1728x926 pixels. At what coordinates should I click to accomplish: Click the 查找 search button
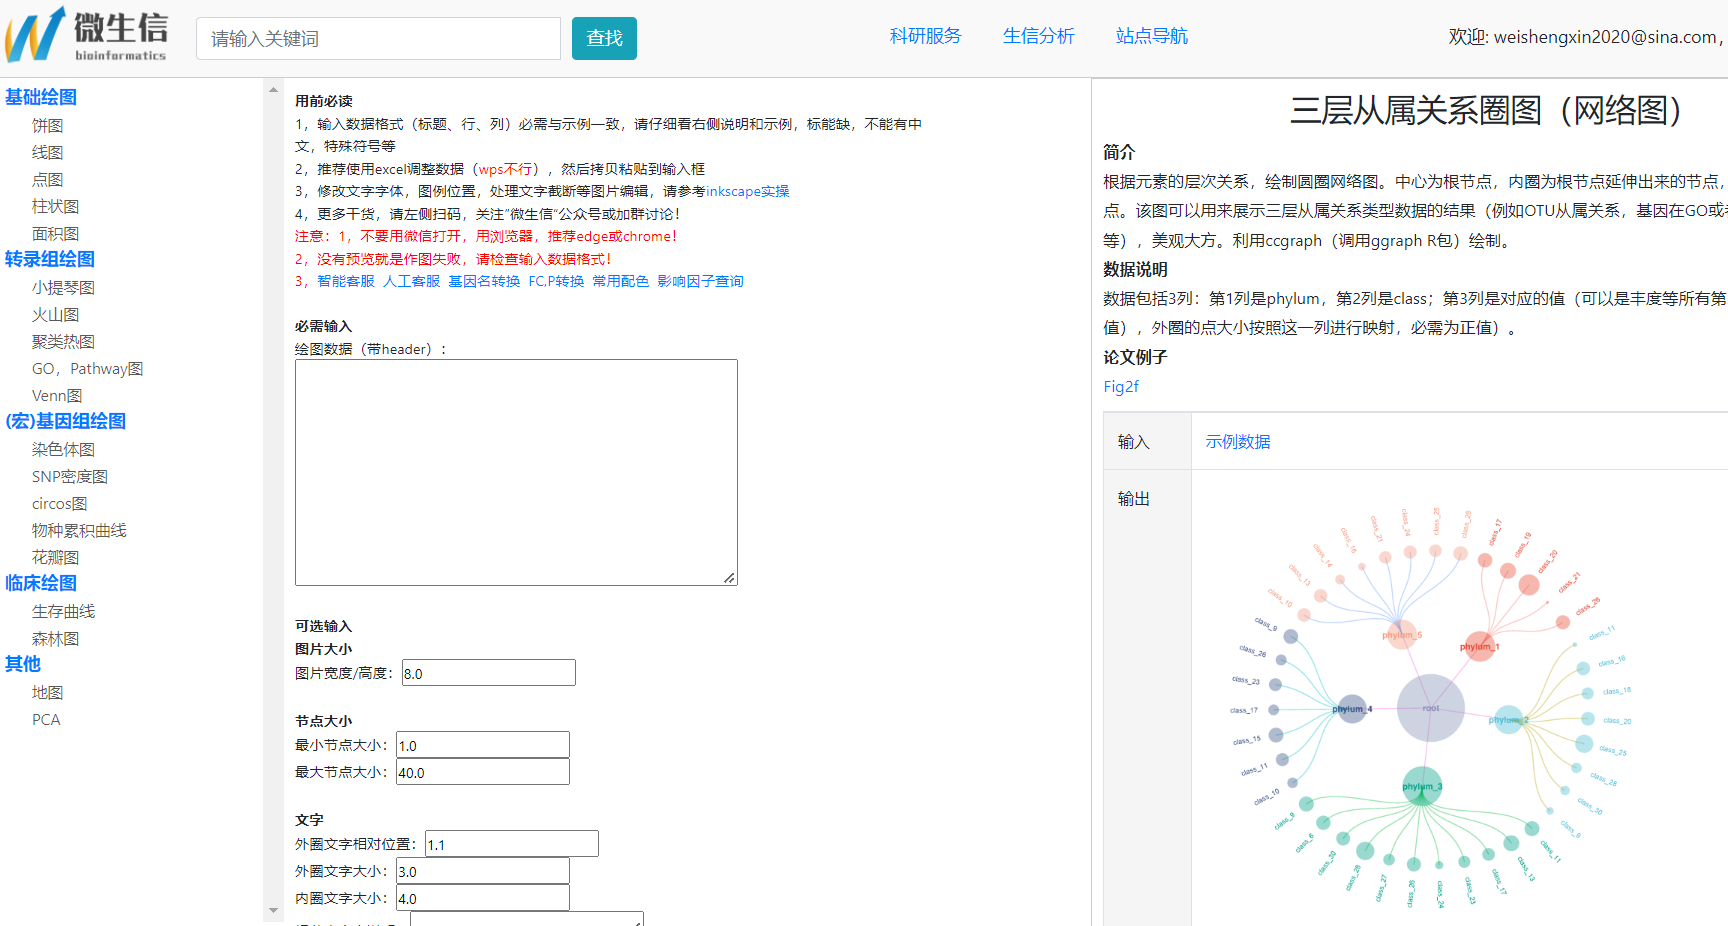(x=604, y=38)
